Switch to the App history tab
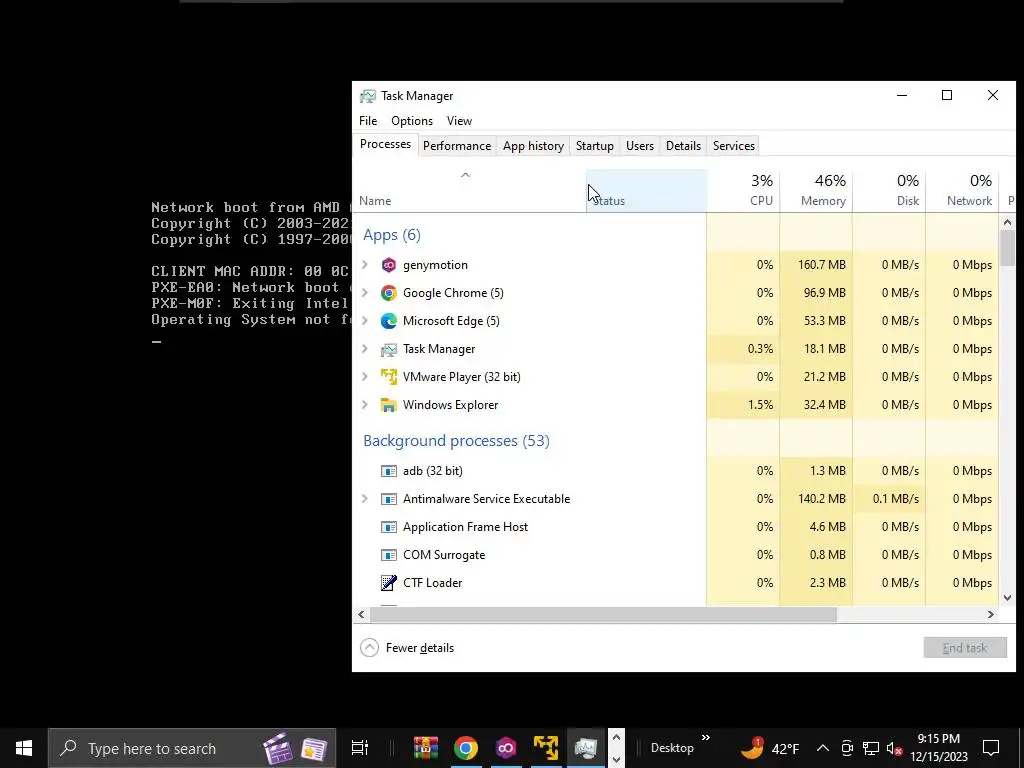 pos(533,146)
